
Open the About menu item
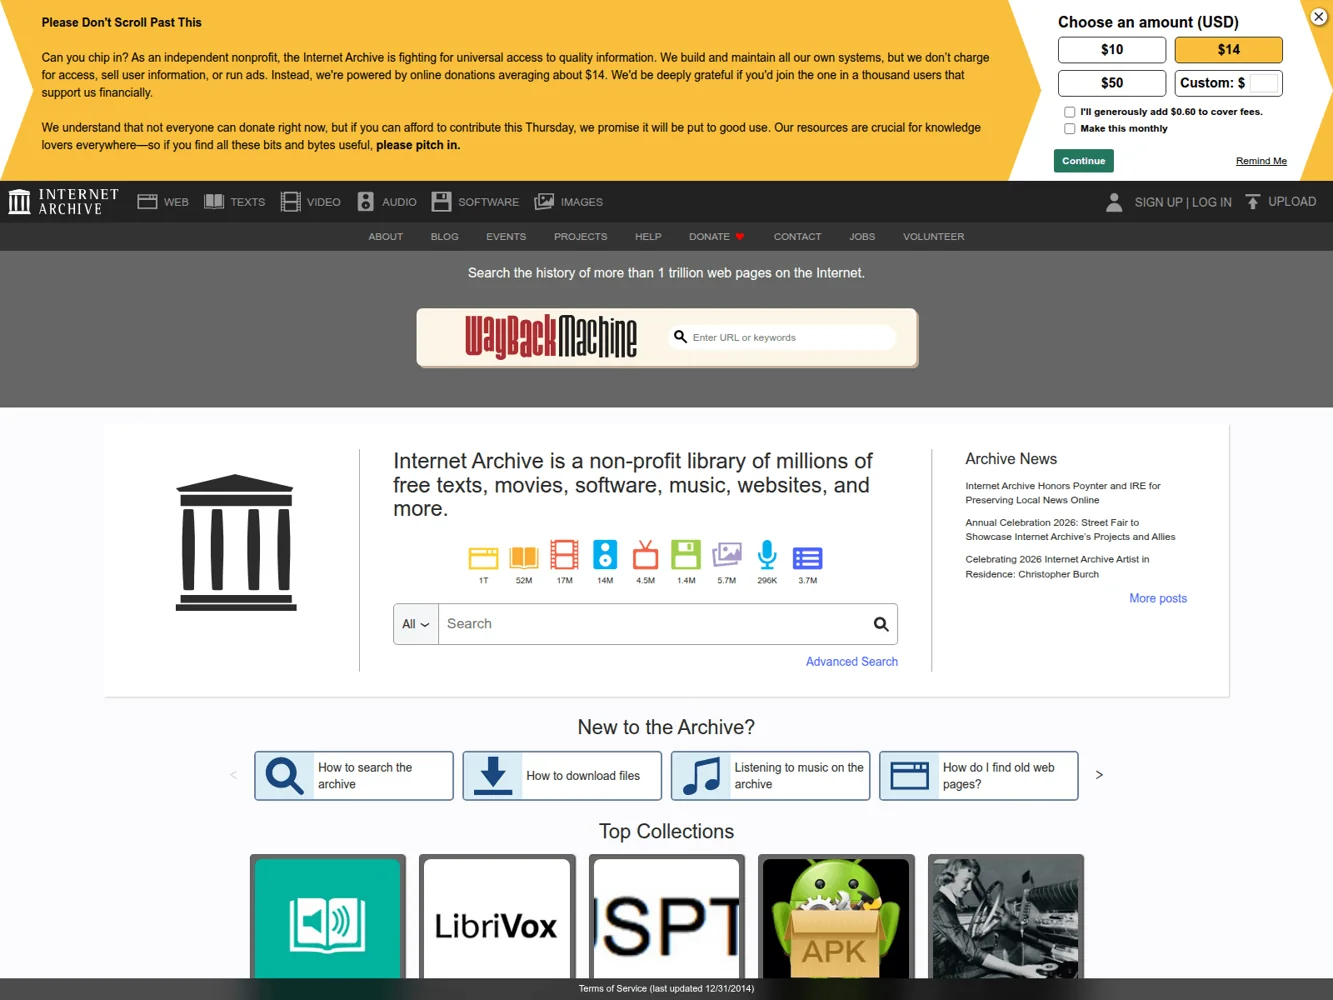tap(385, 237)
